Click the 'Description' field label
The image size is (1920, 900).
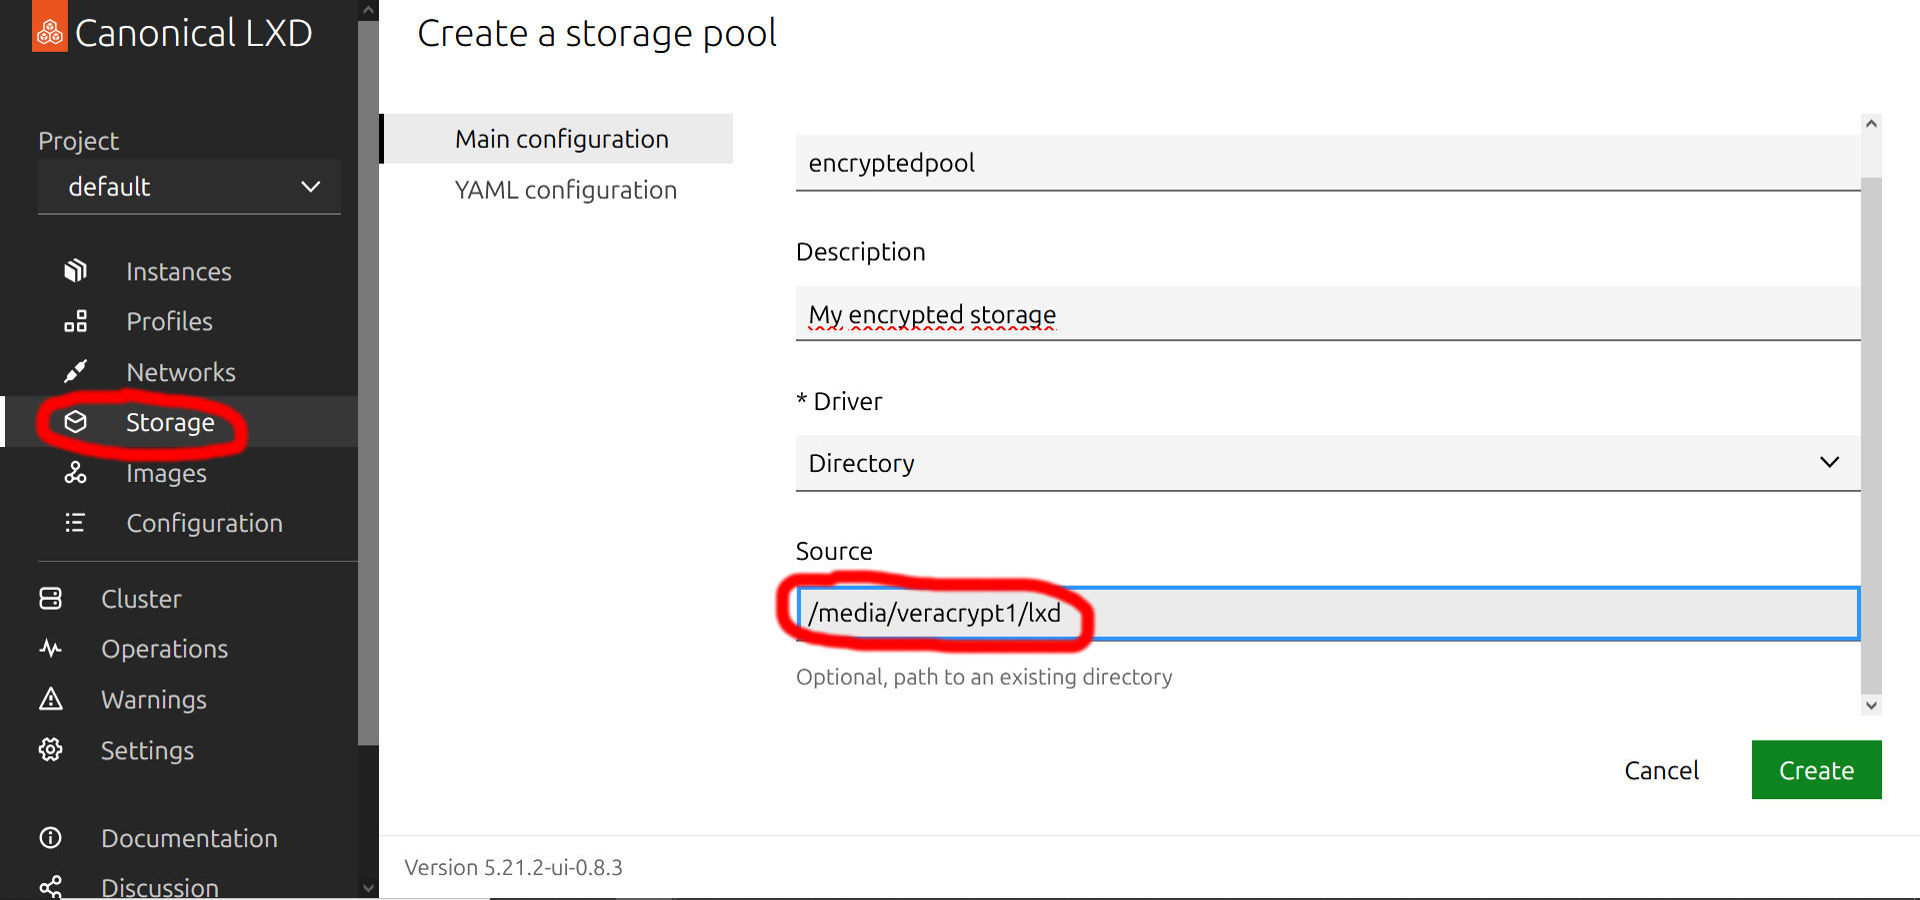[860, 252]
